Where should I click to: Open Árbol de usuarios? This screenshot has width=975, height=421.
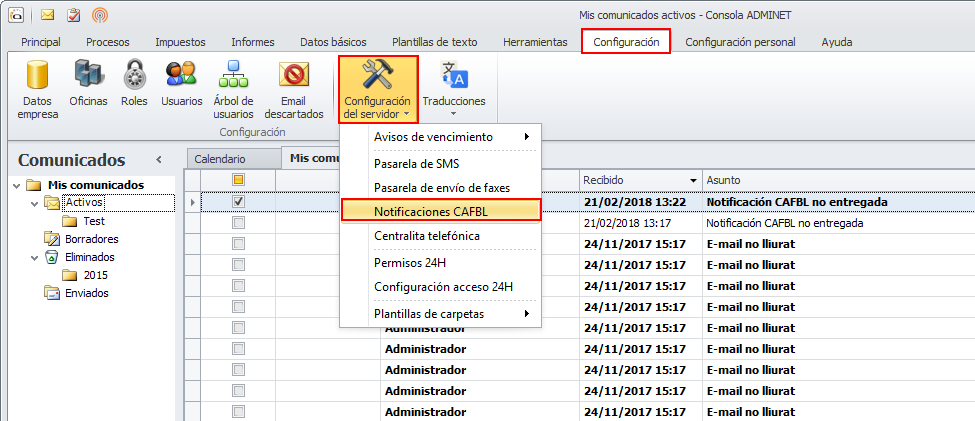(233, 90)
